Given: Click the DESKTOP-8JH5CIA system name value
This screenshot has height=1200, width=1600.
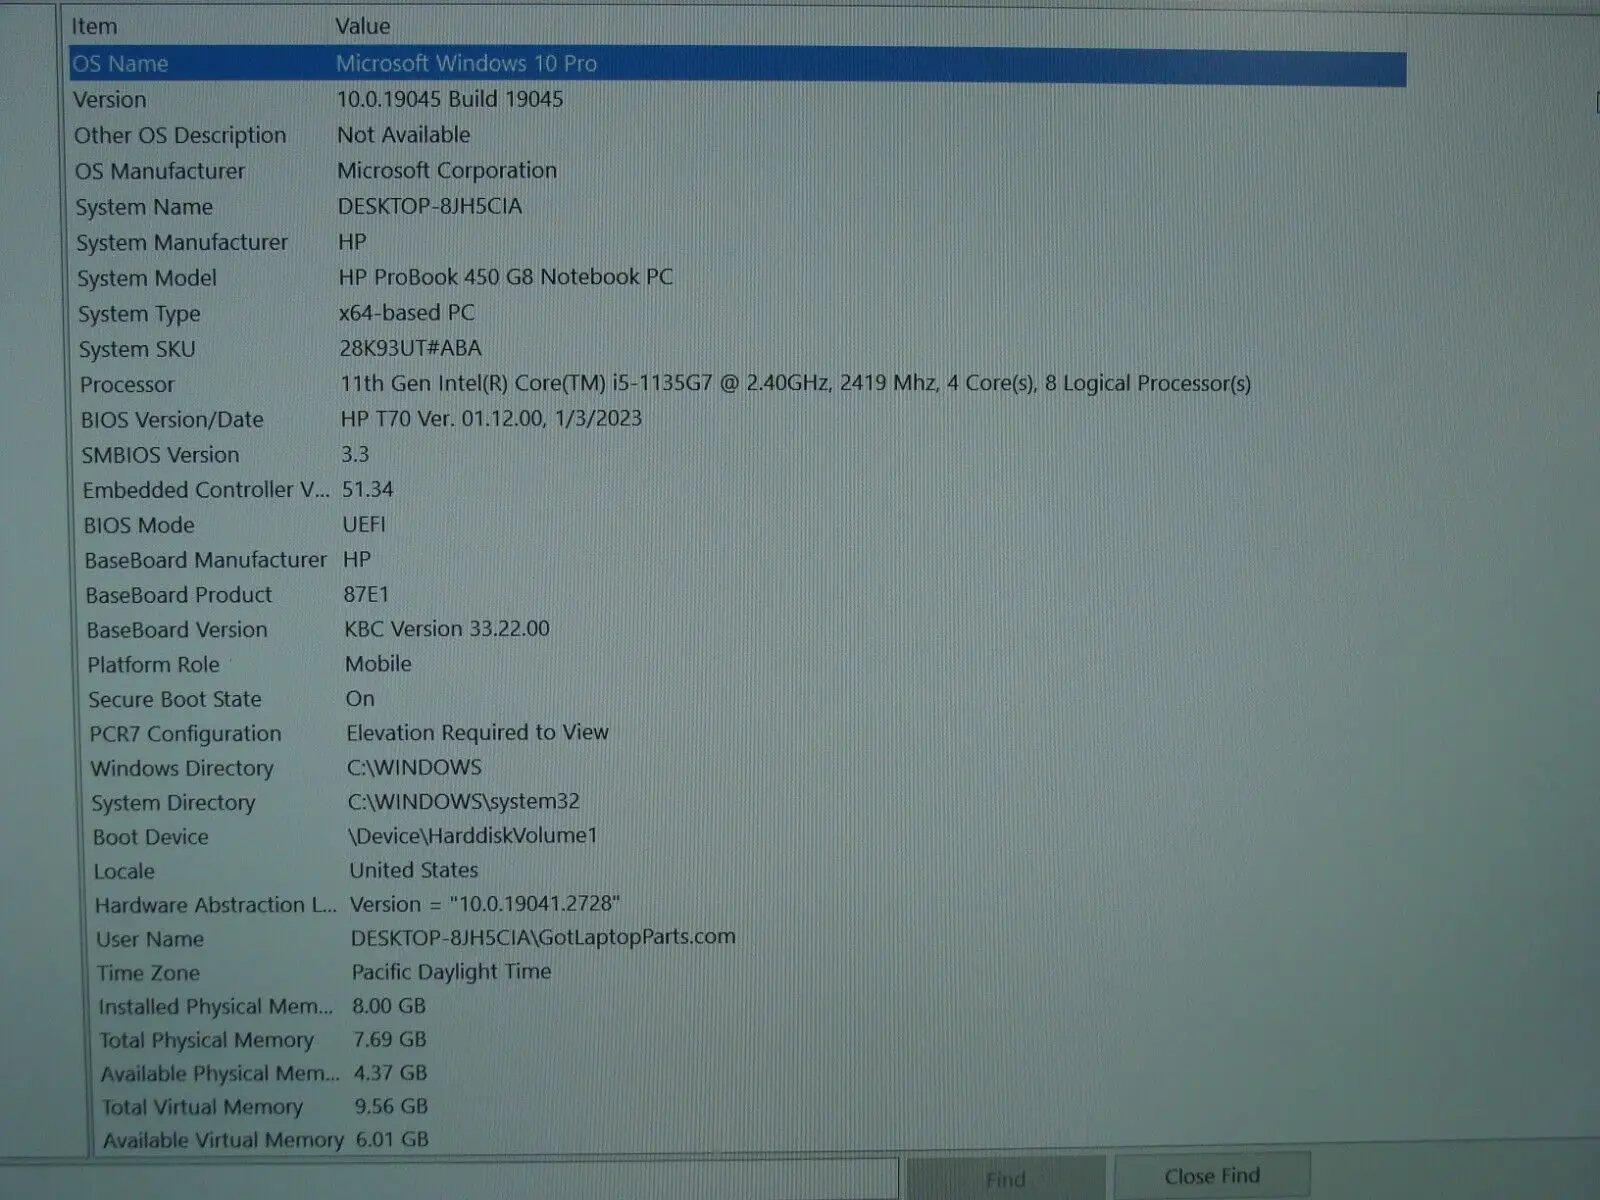Looking at the screenshot, I should [x=430, y=206].
